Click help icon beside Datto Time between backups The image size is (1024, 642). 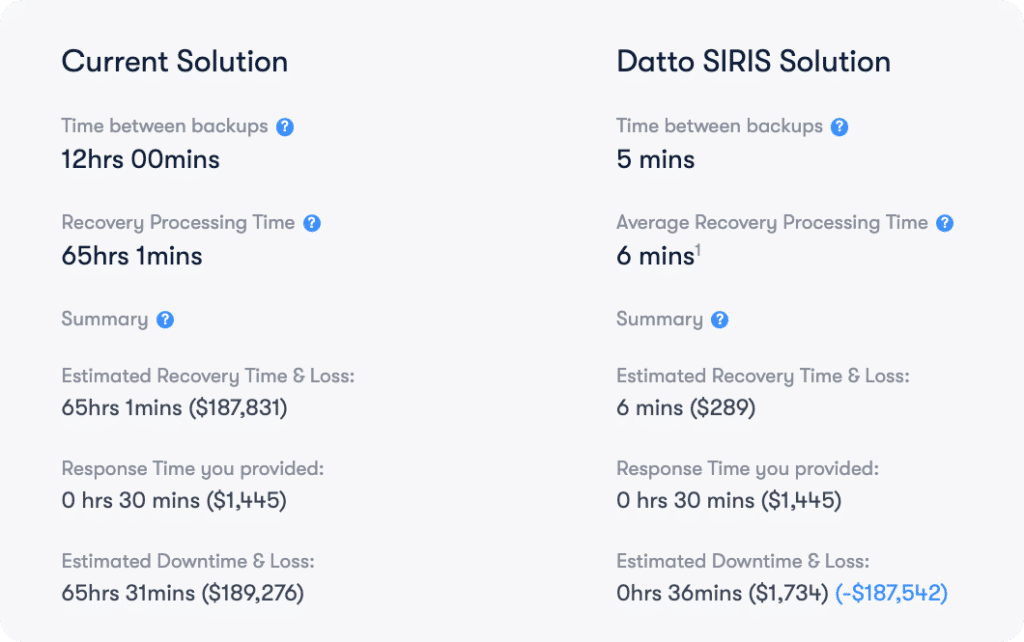click(839, 127)
